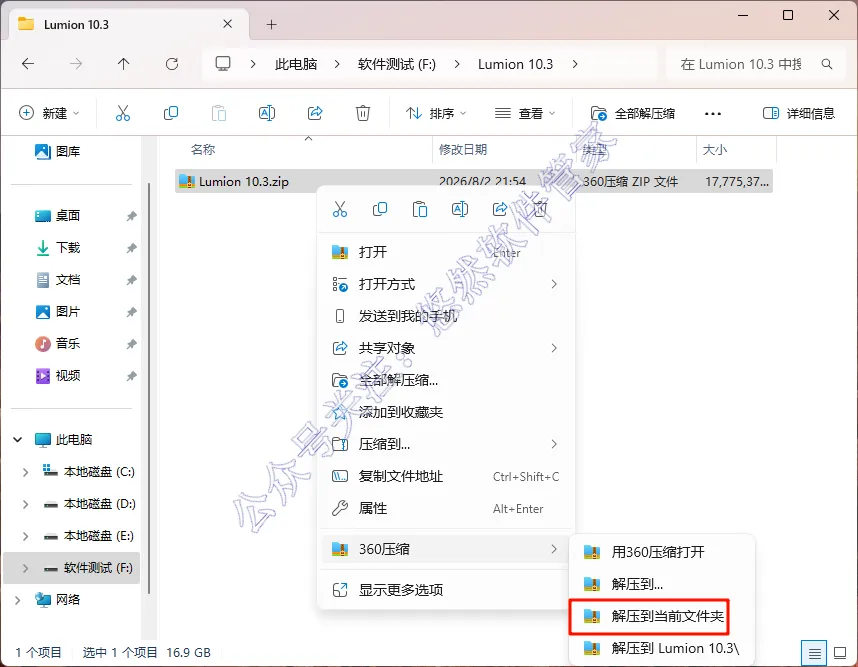Expand 本地磁盘 (D:) tree node
Screen dimensions: 858x667
[25, 504]
